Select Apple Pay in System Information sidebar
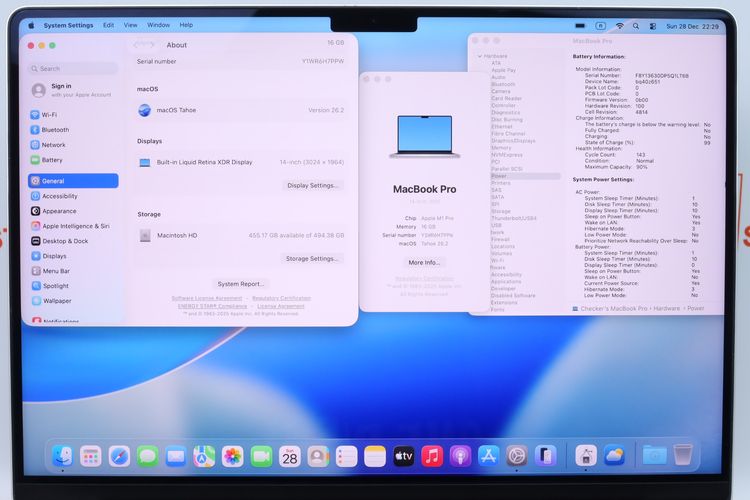The width and height of the screenshot is (750, 500). pos(504,70)
